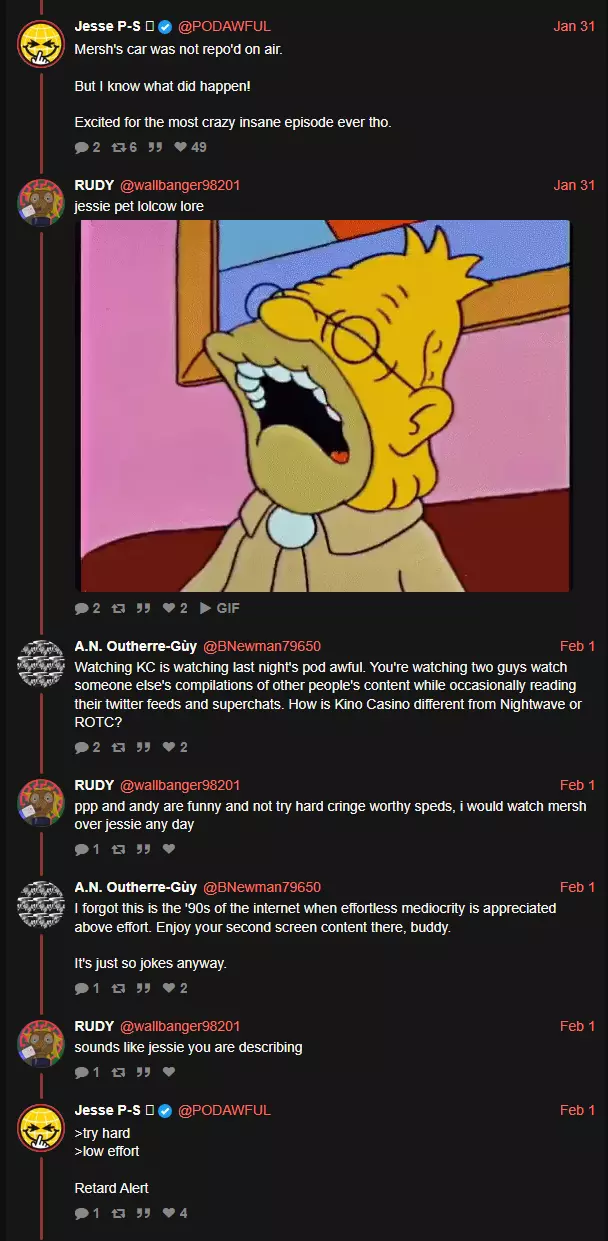Reply to 'effortless mediocrity' tweet
The image size is (608, 1241).
point(82,988)
